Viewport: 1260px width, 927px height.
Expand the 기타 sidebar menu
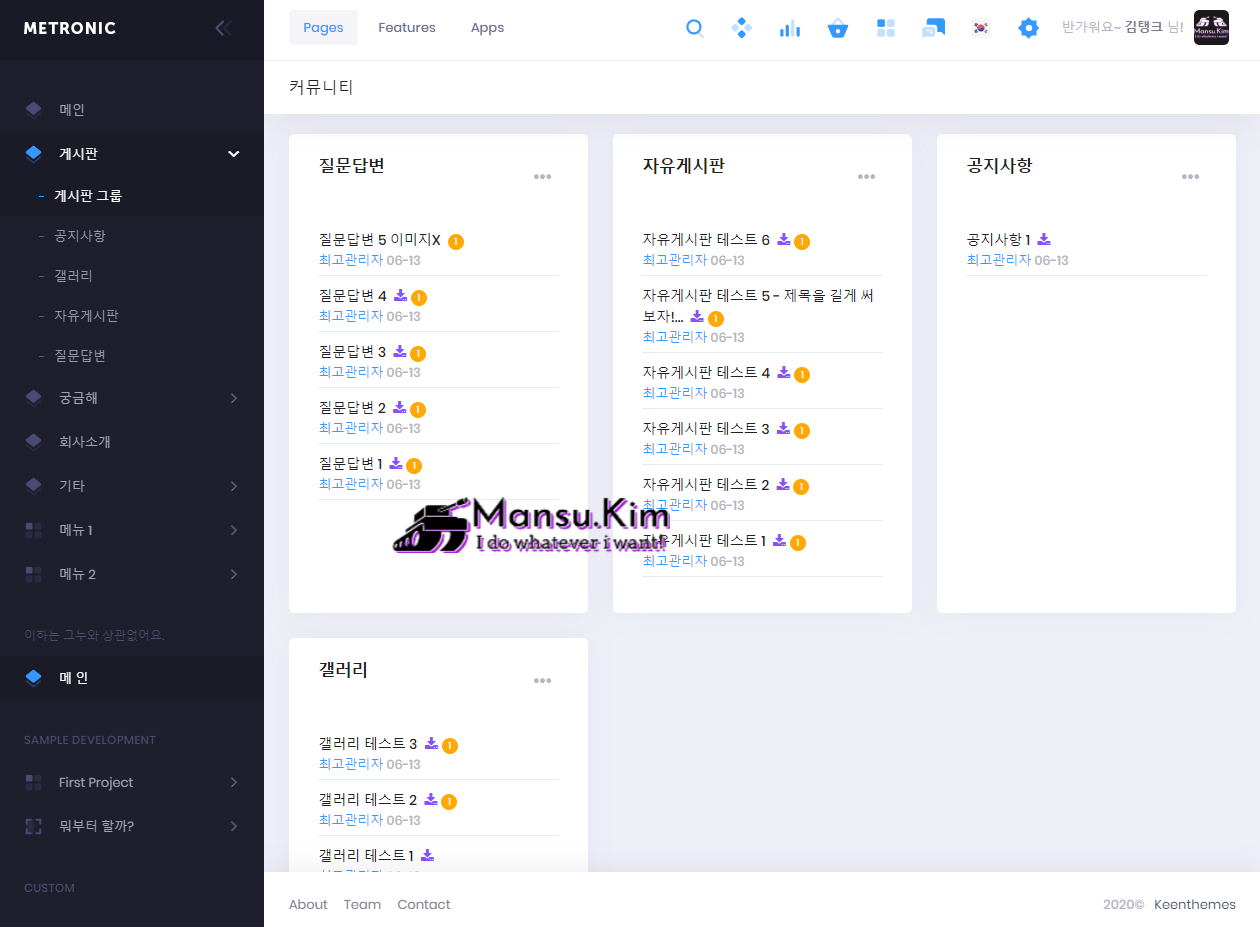coord(234,486)
